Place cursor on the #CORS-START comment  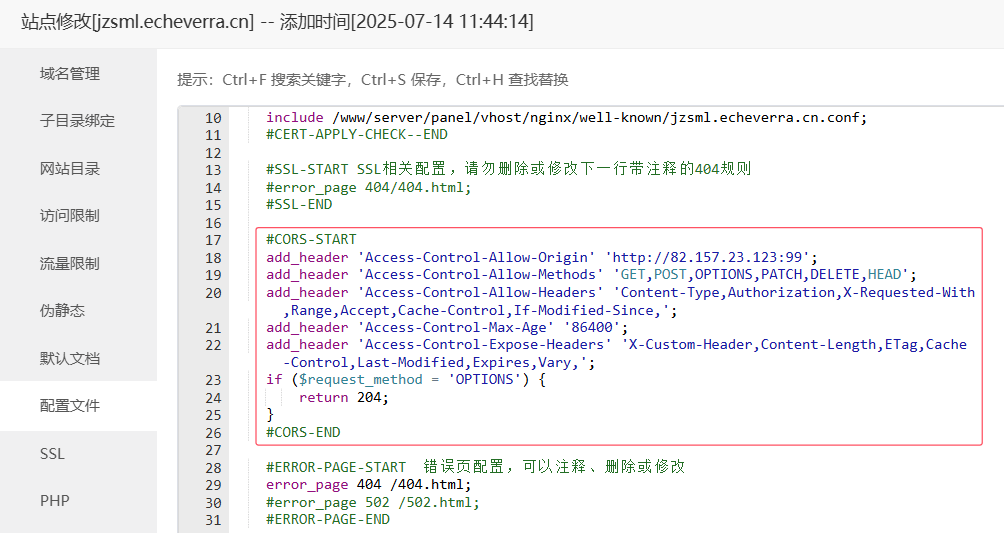click(x=311, y=240)
